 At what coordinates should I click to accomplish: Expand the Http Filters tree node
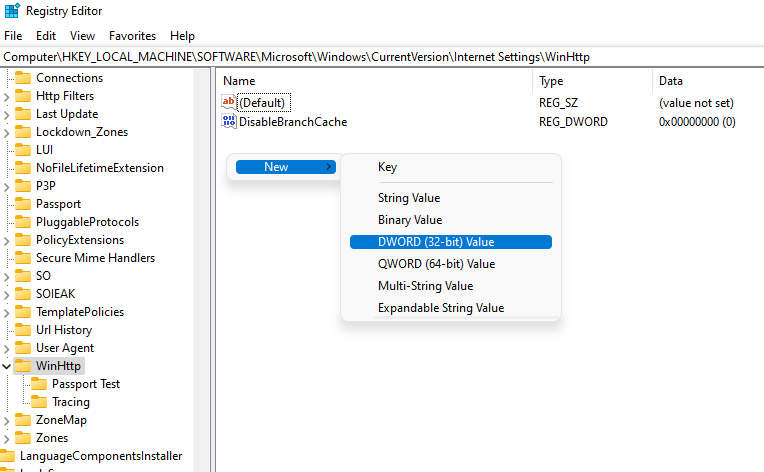7,96
